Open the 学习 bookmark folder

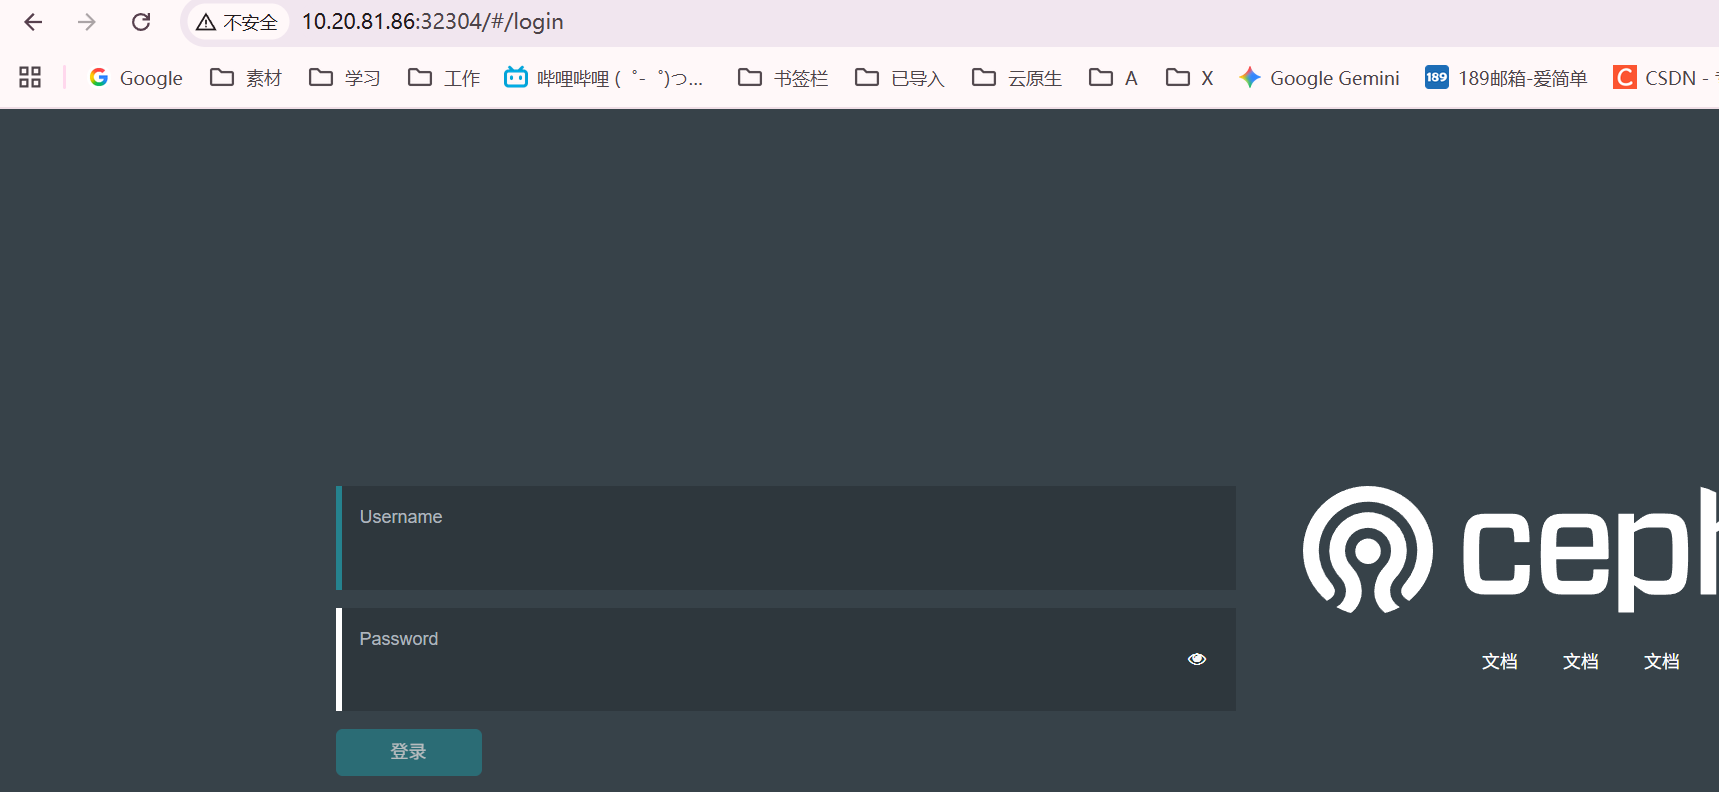point(345,78)
